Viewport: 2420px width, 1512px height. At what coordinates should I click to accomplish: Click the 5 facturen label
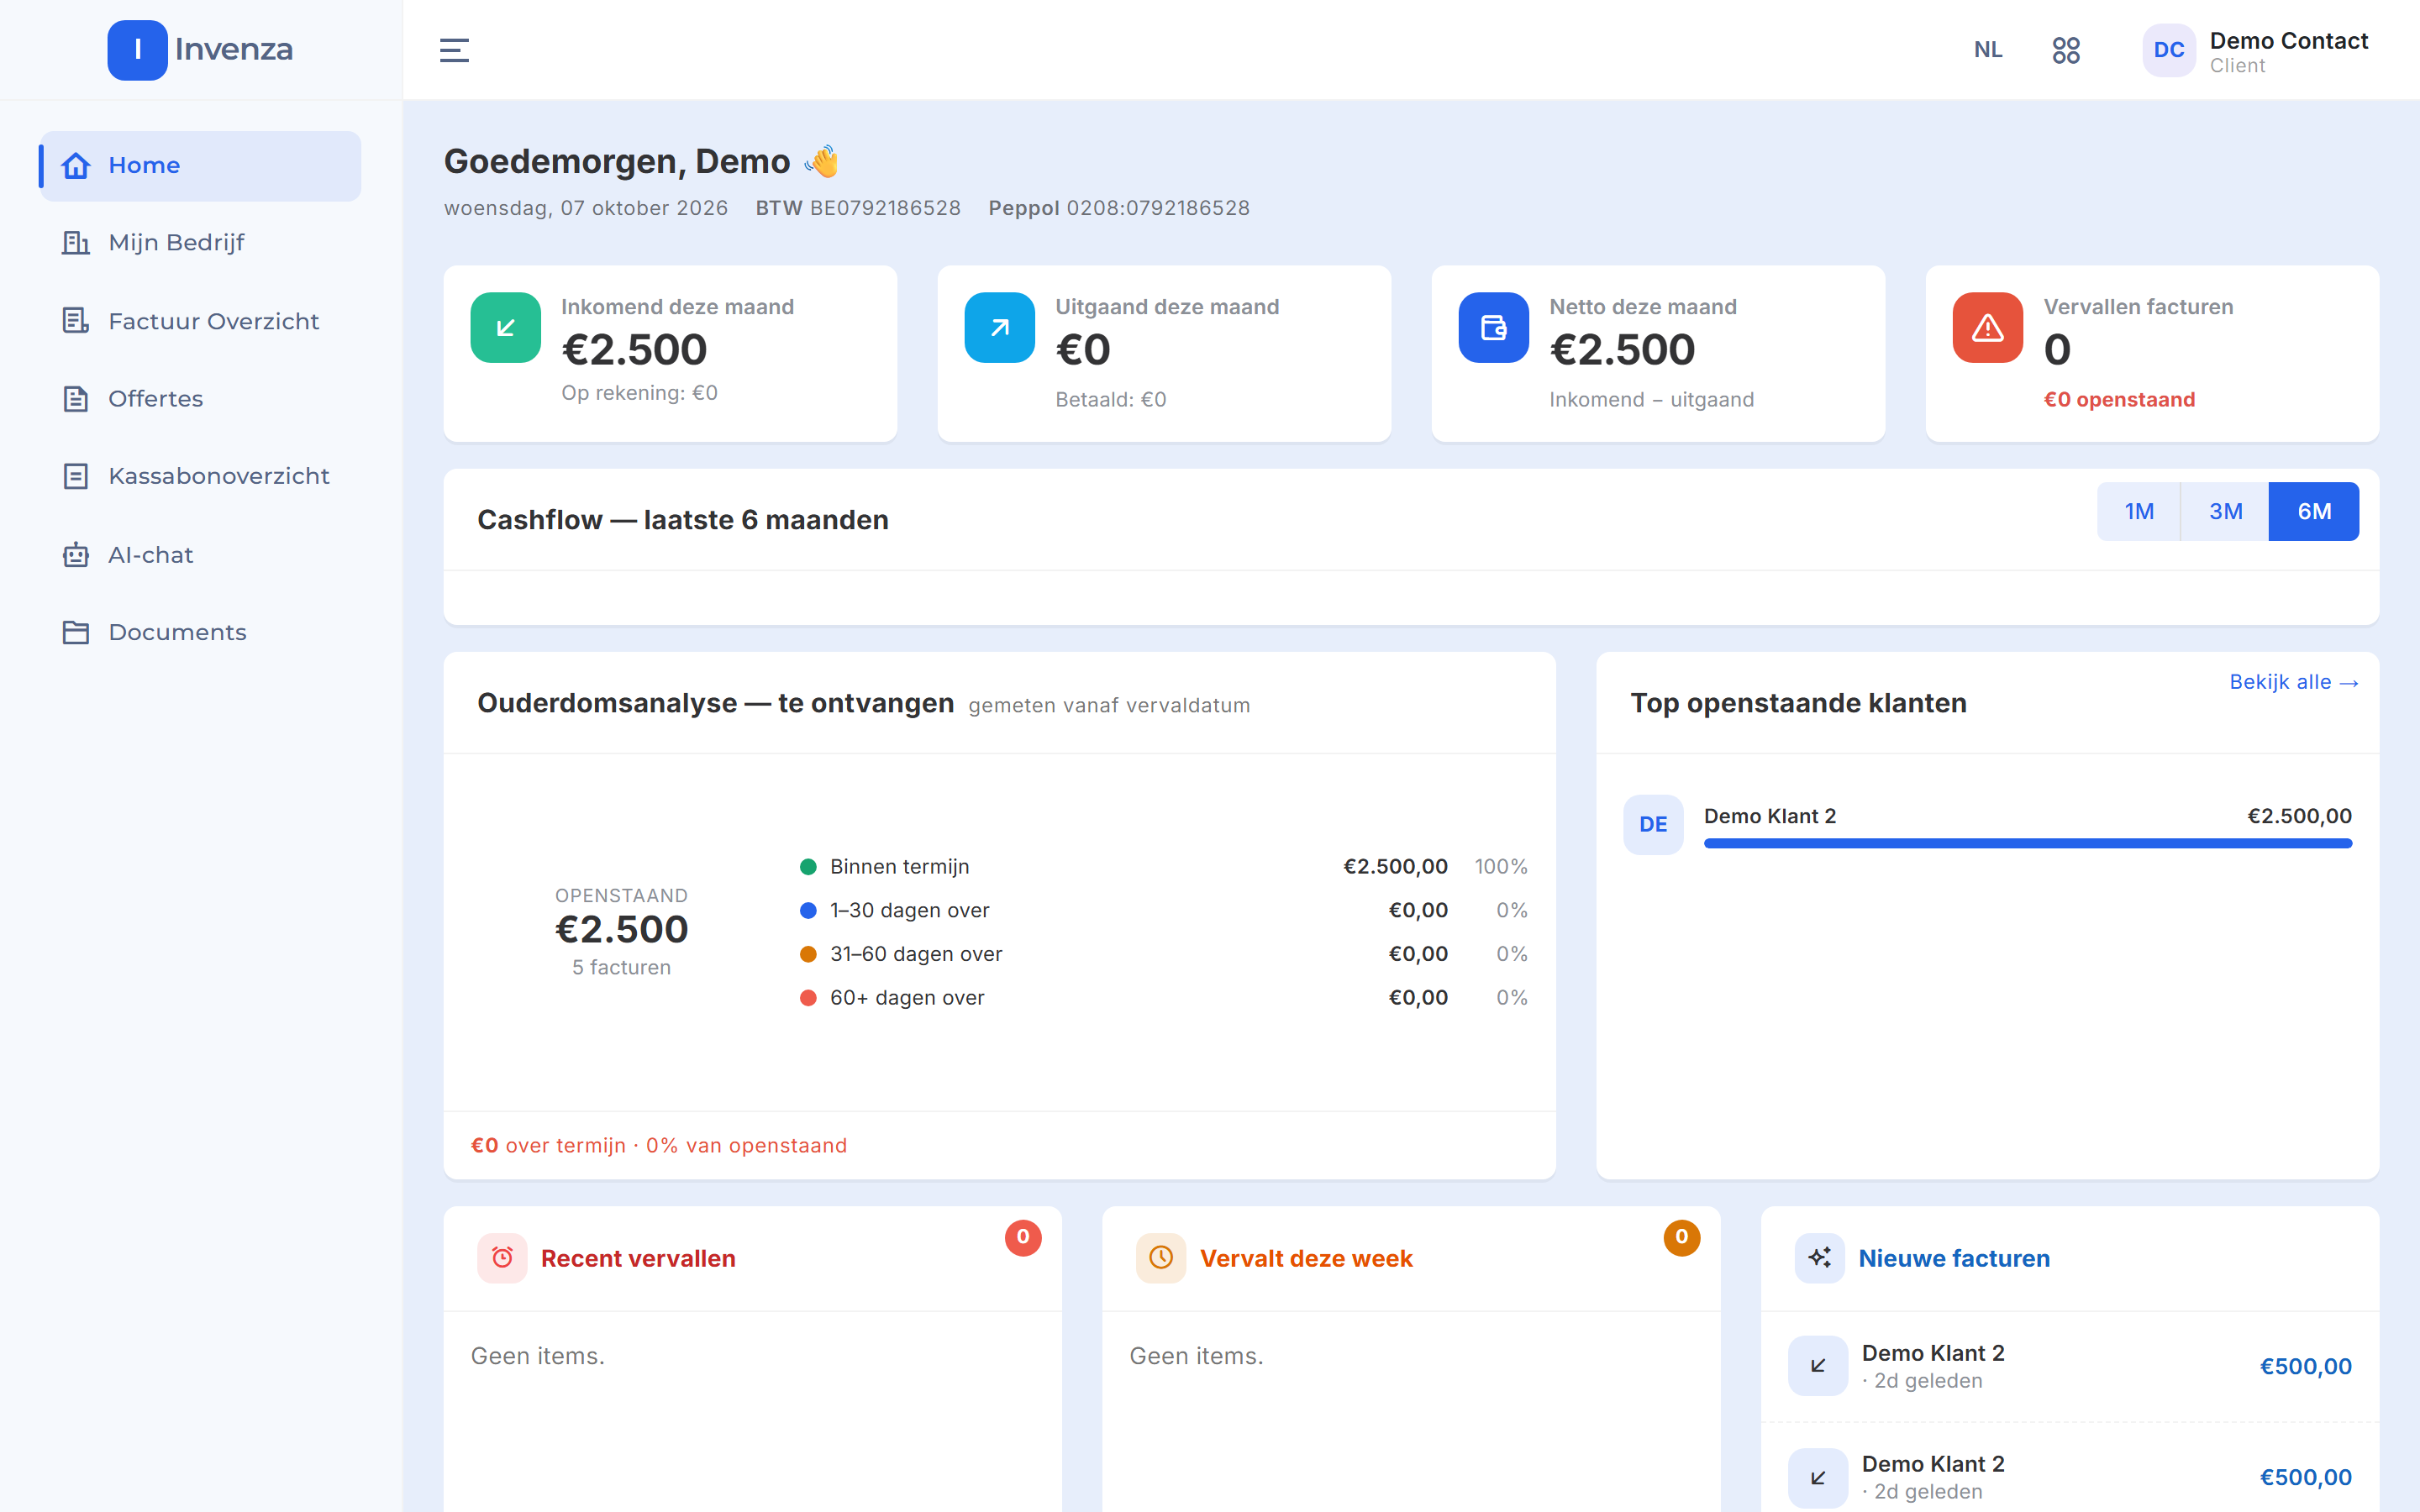[x=621, y=968]
